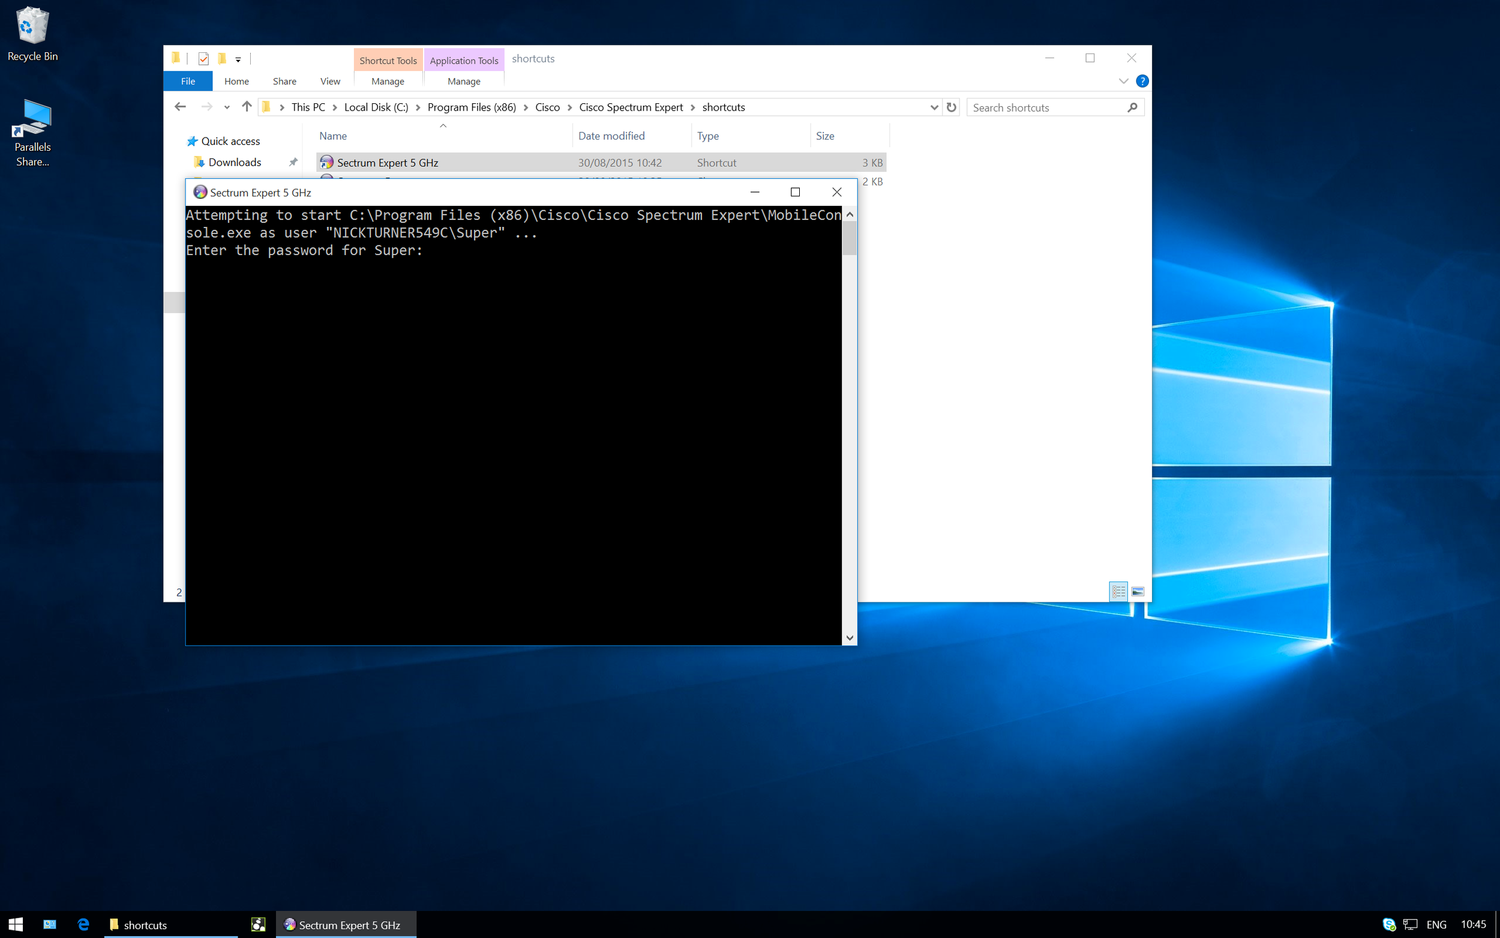Switch Explorer to details view button
The width and height of the screenshot is (1500, 938).
click(x=1118, y=592)
